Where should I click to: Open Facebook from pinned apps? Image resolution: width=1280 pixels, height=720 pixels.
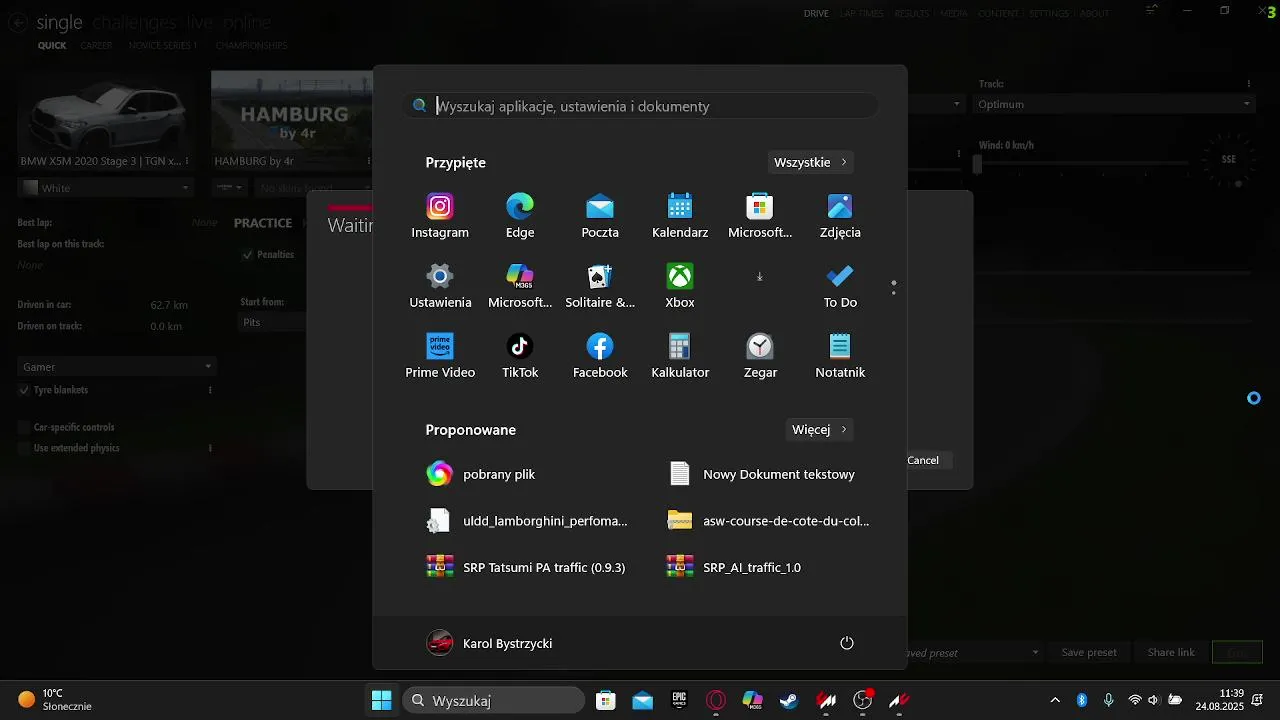(x=600, y=356)
